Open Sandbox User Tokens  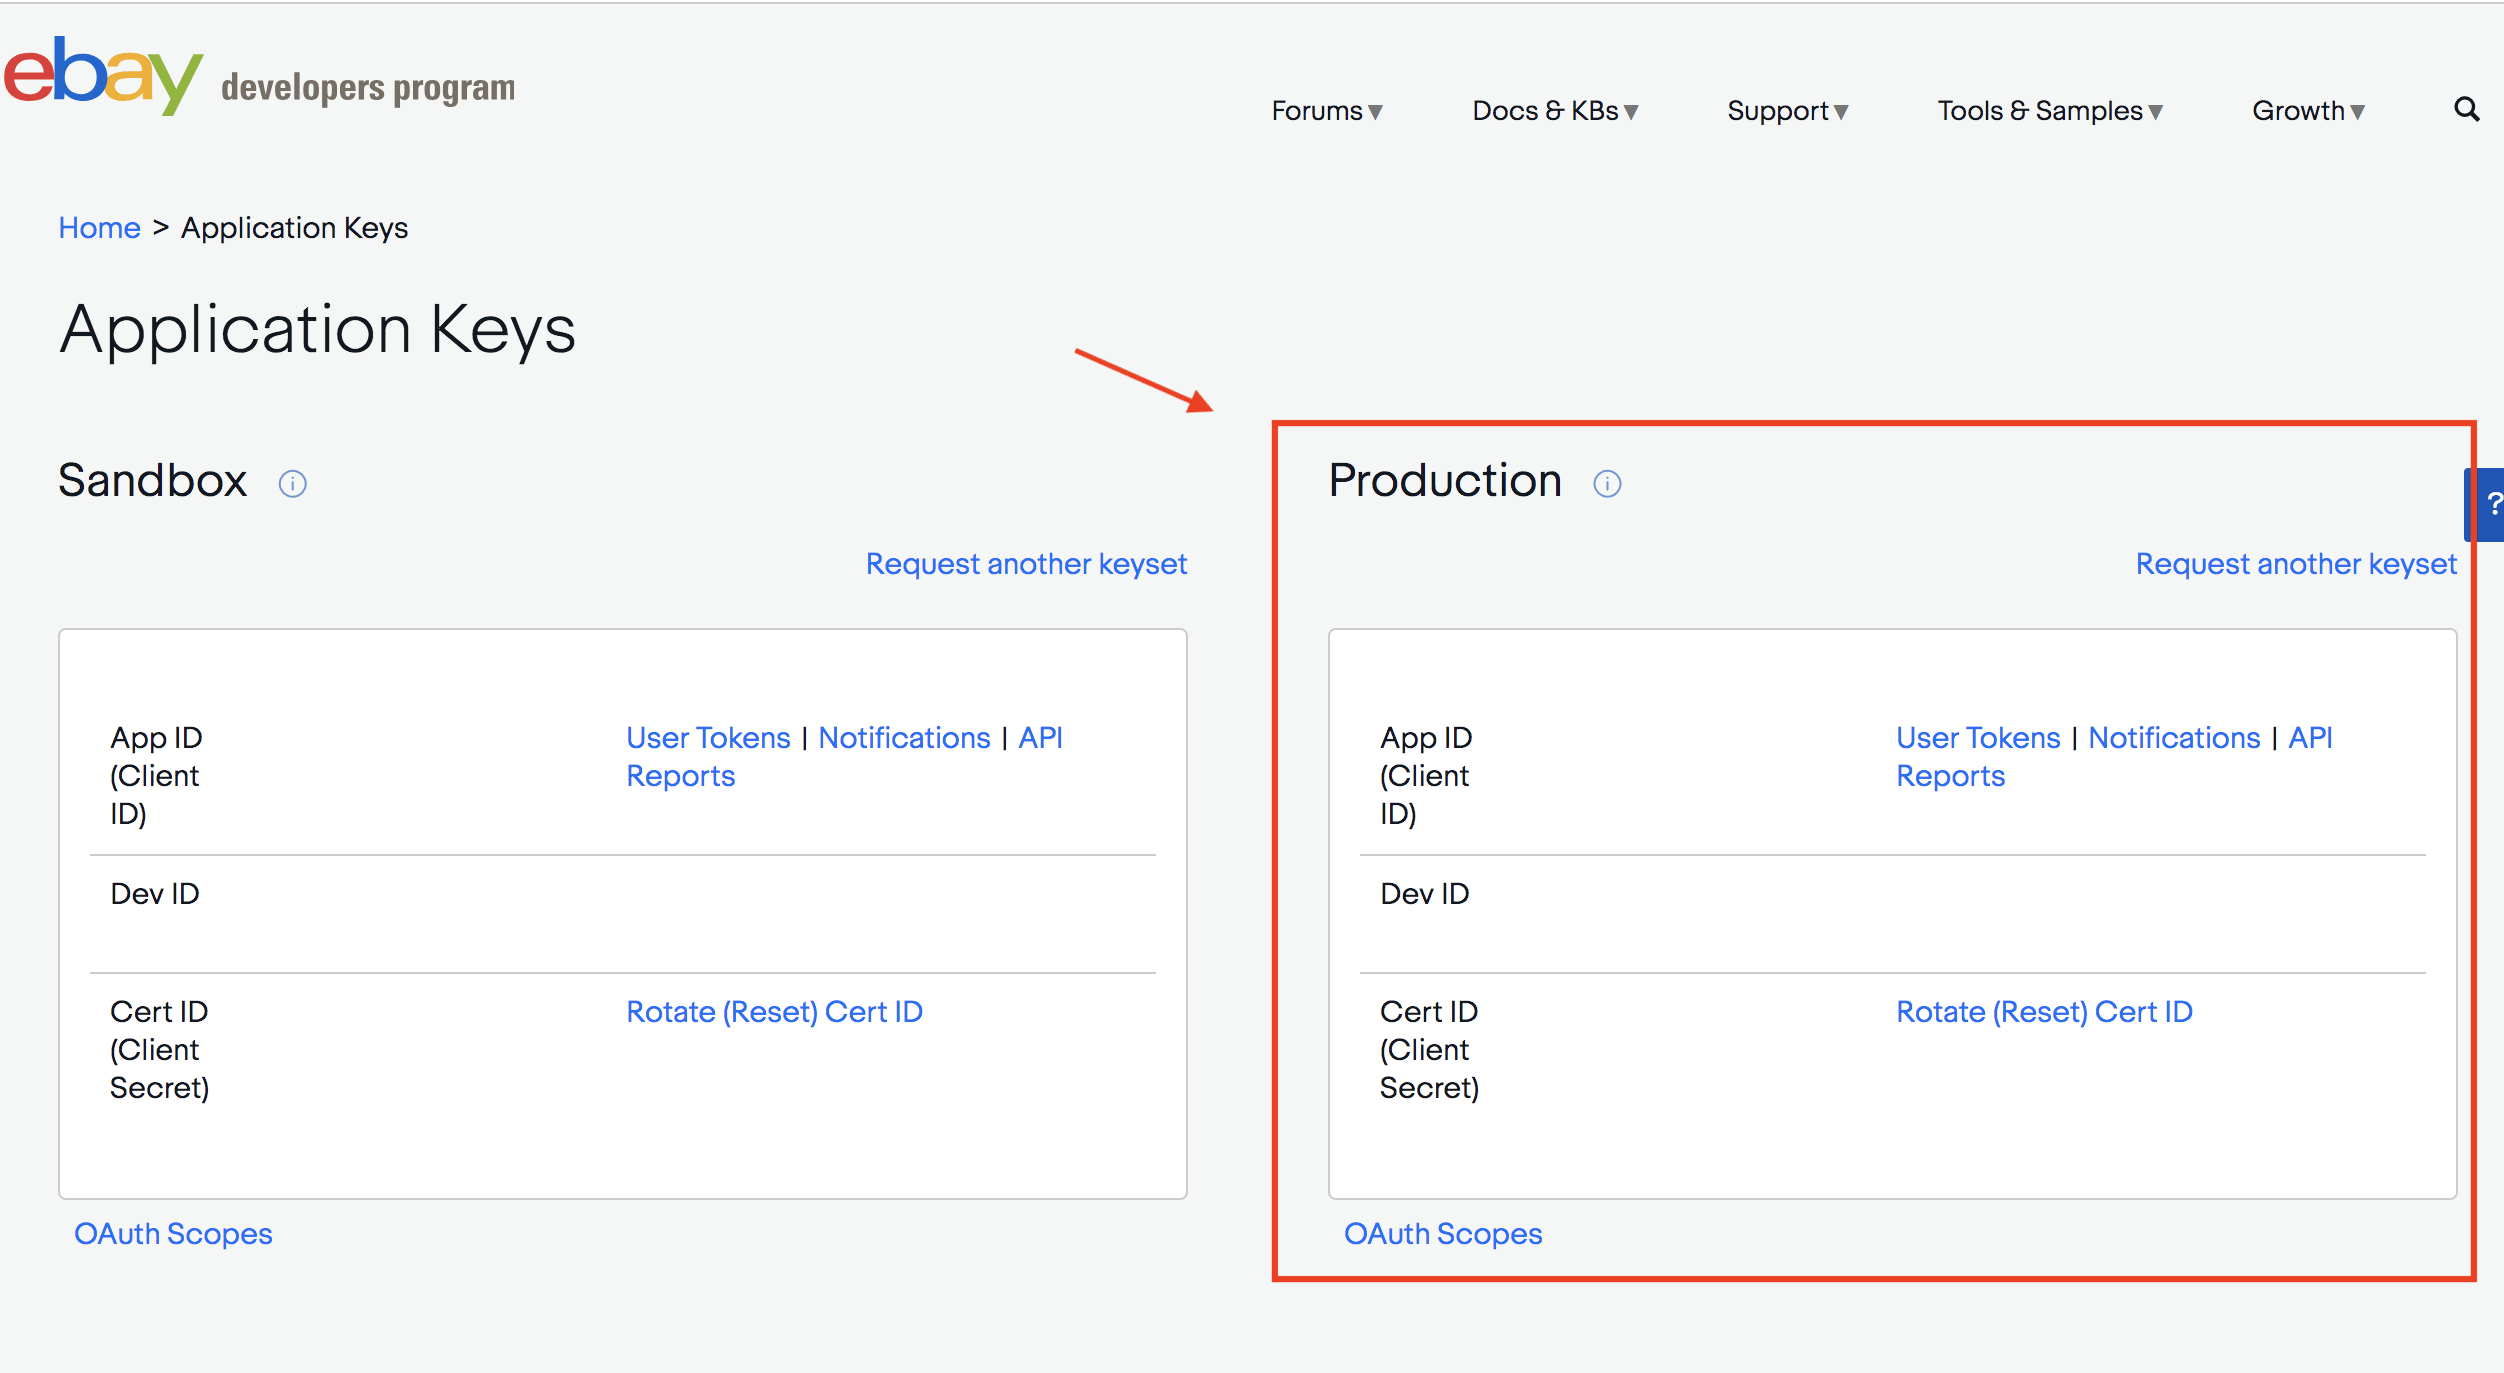(708, 738)
